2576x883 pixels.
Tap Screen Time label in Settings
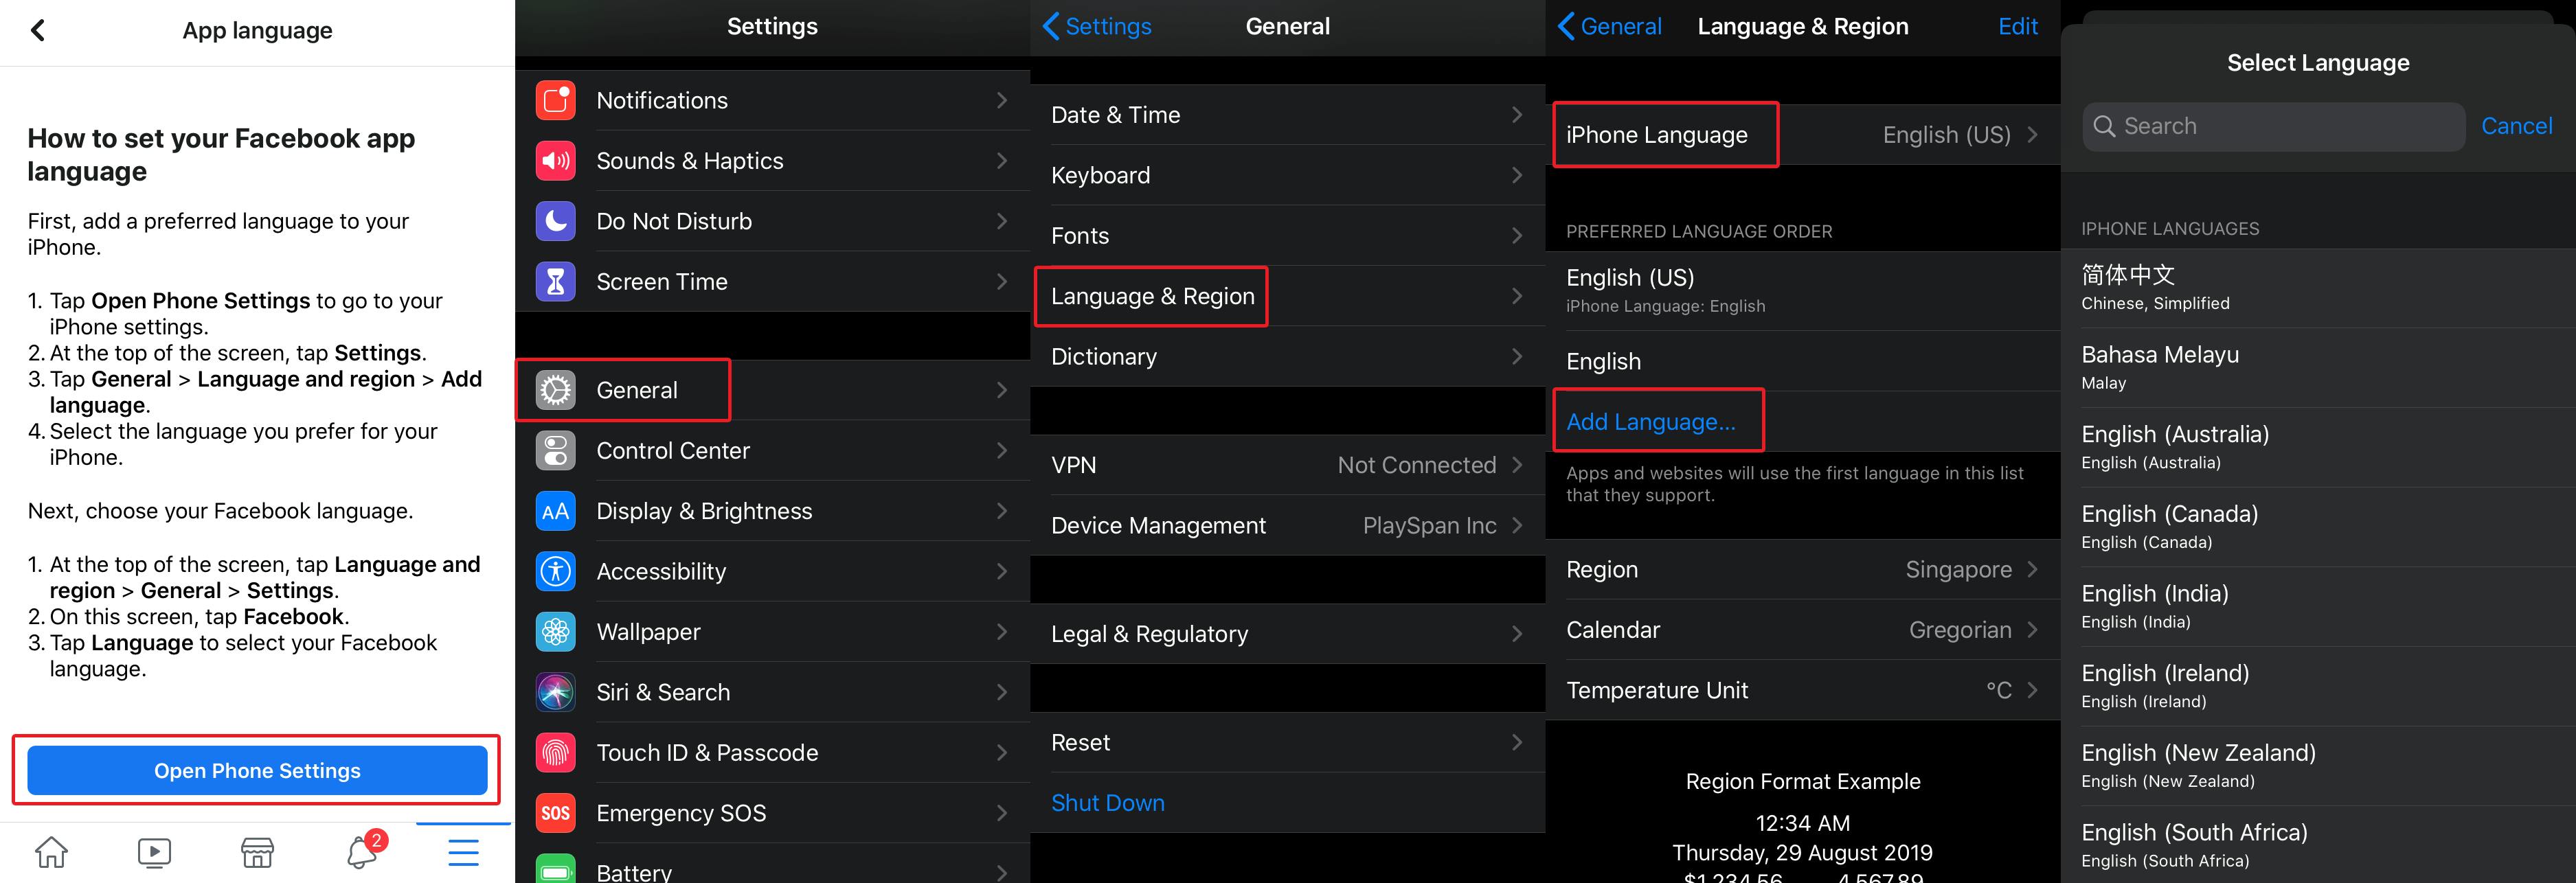click(x=661, y=282)
